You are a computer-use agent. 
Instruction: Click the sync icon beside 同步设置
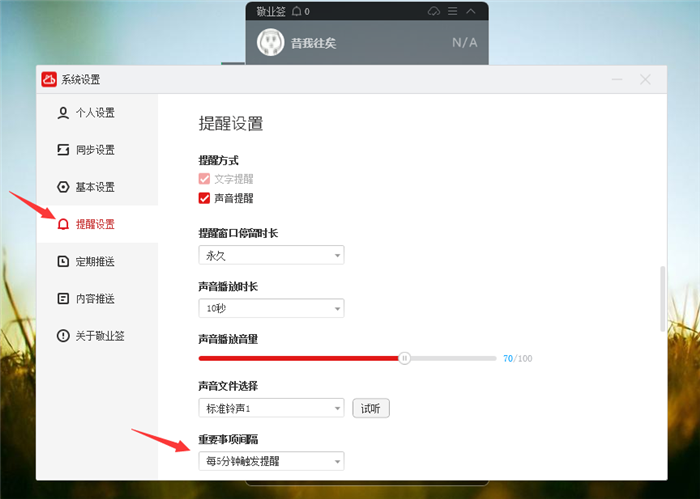(x=63, y=150)
